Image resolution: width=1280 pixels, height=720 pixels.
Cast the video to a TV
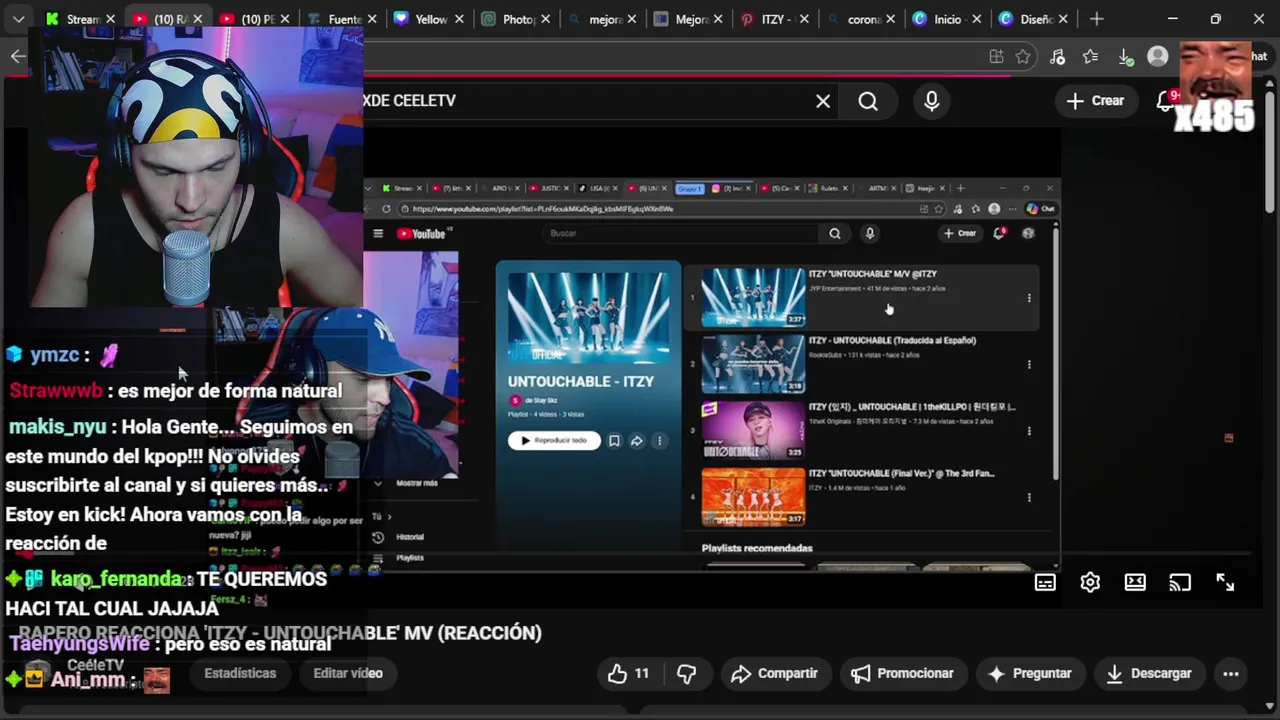pos(1180,583)
